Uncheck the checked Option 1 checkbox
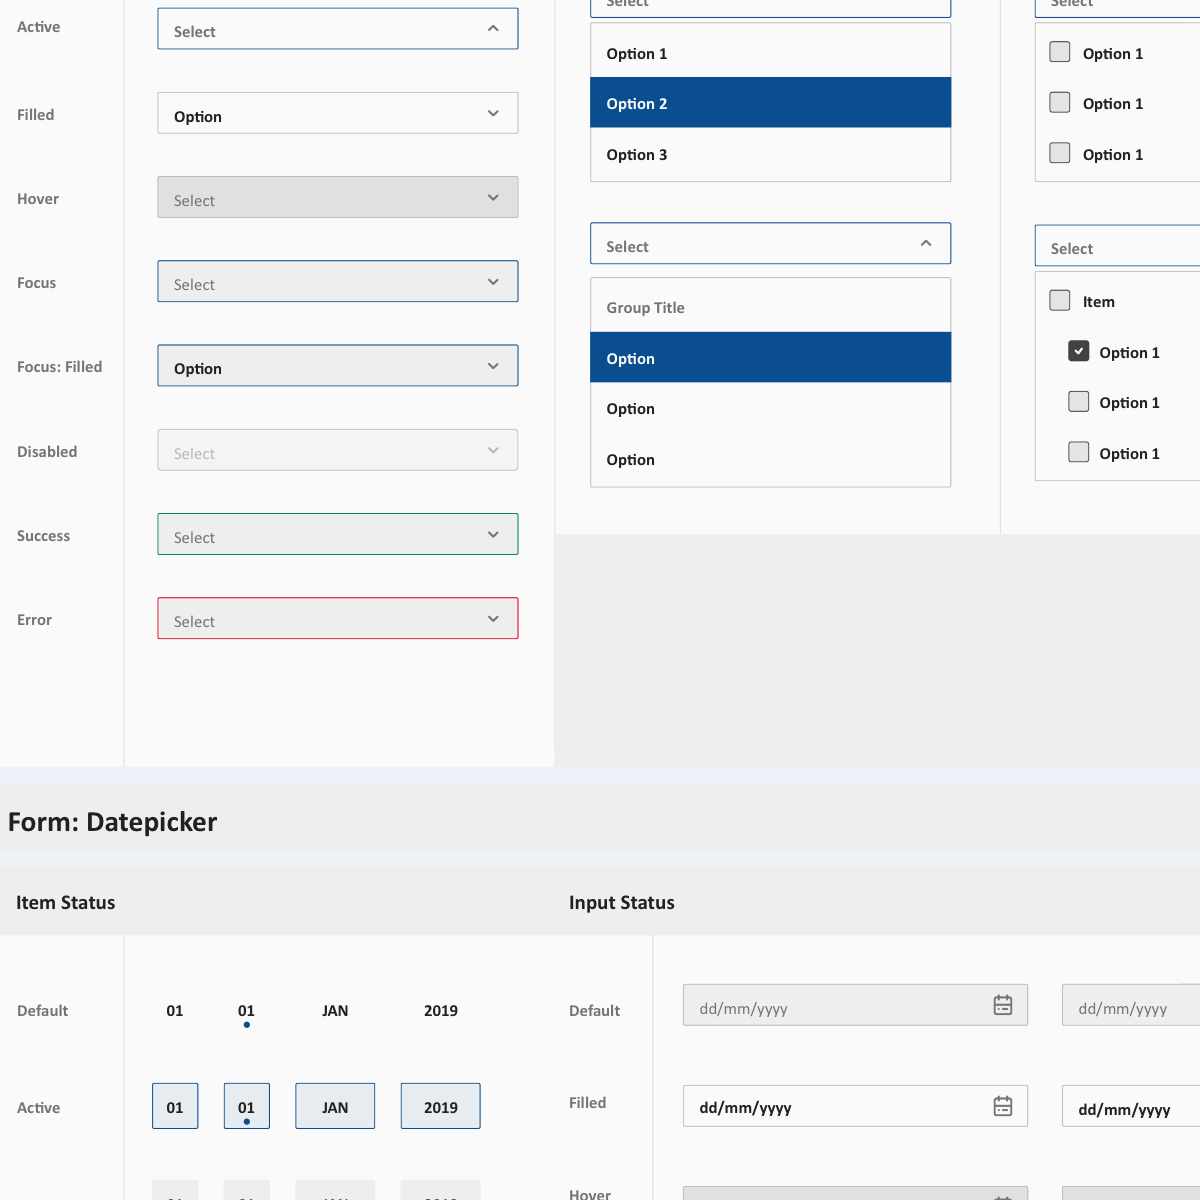 1078,351
